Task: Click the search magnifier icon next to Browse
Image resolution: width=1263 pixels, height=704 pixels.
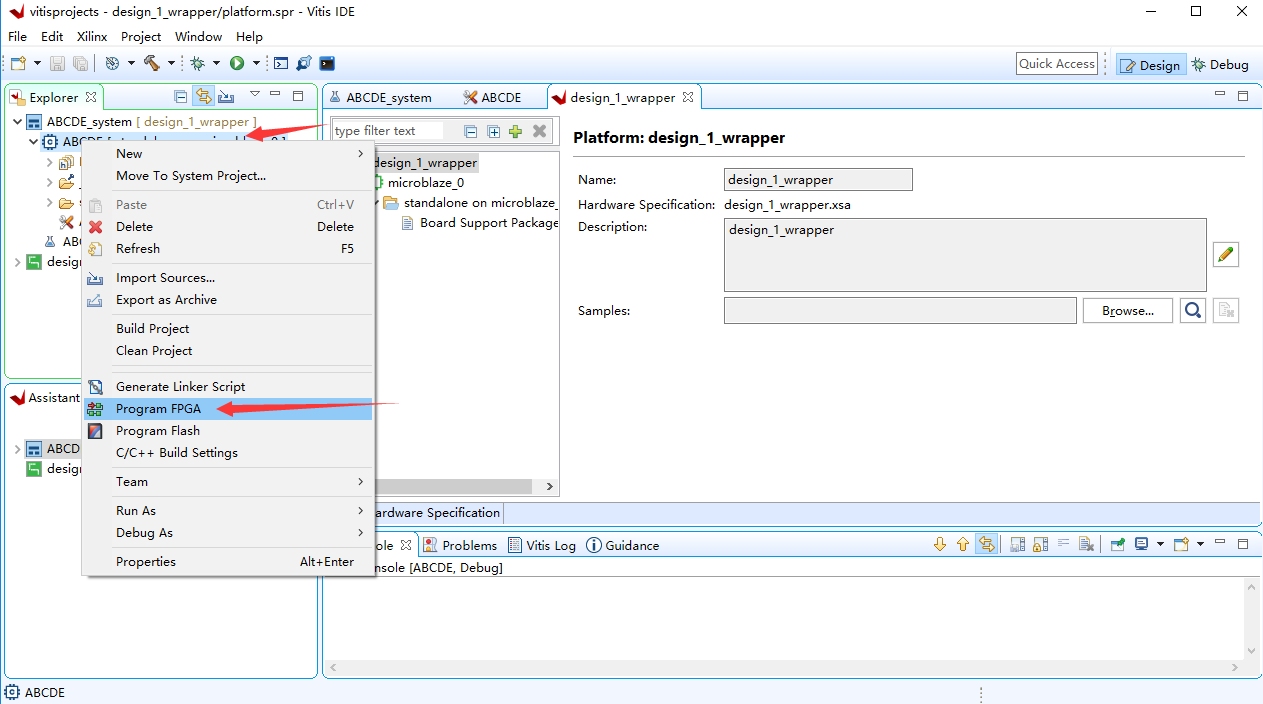Action: point(1192,310)
